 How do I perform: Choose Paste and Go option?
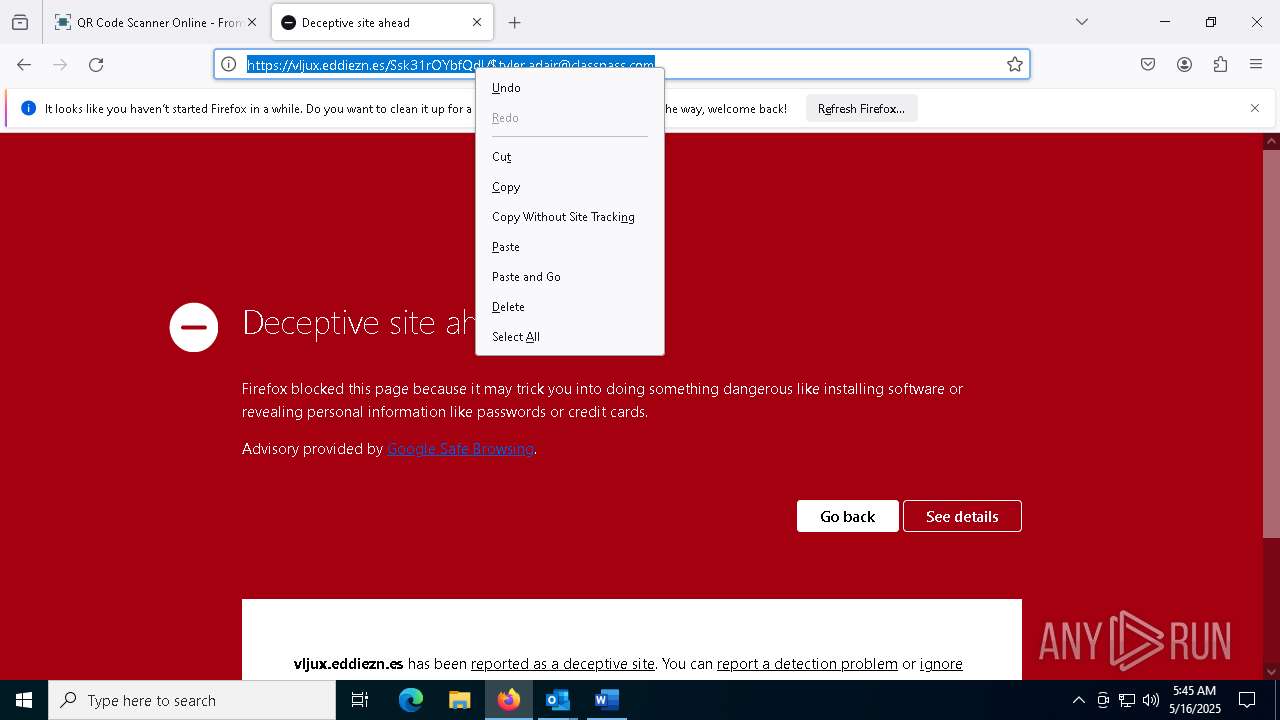tap(570, 277)
